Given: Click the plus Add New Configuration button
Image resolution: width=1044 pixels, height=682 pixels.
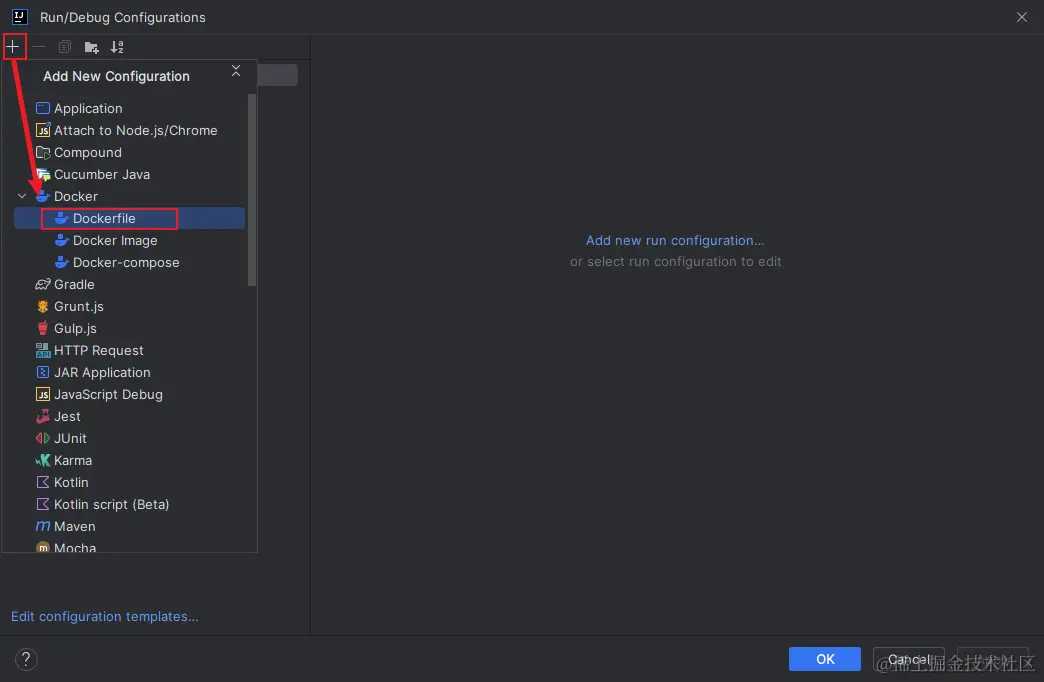Looking at the screenshot, I should click(x=13, y=47).
